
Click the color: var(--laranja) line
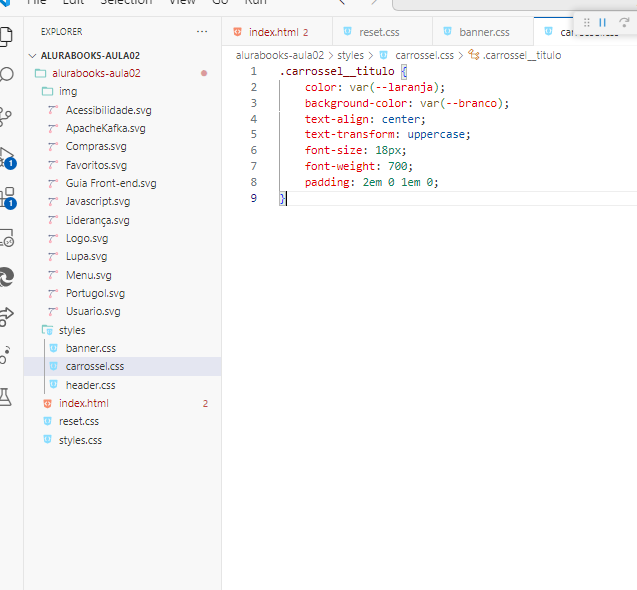pyautogui.click(x=375, y=87)
